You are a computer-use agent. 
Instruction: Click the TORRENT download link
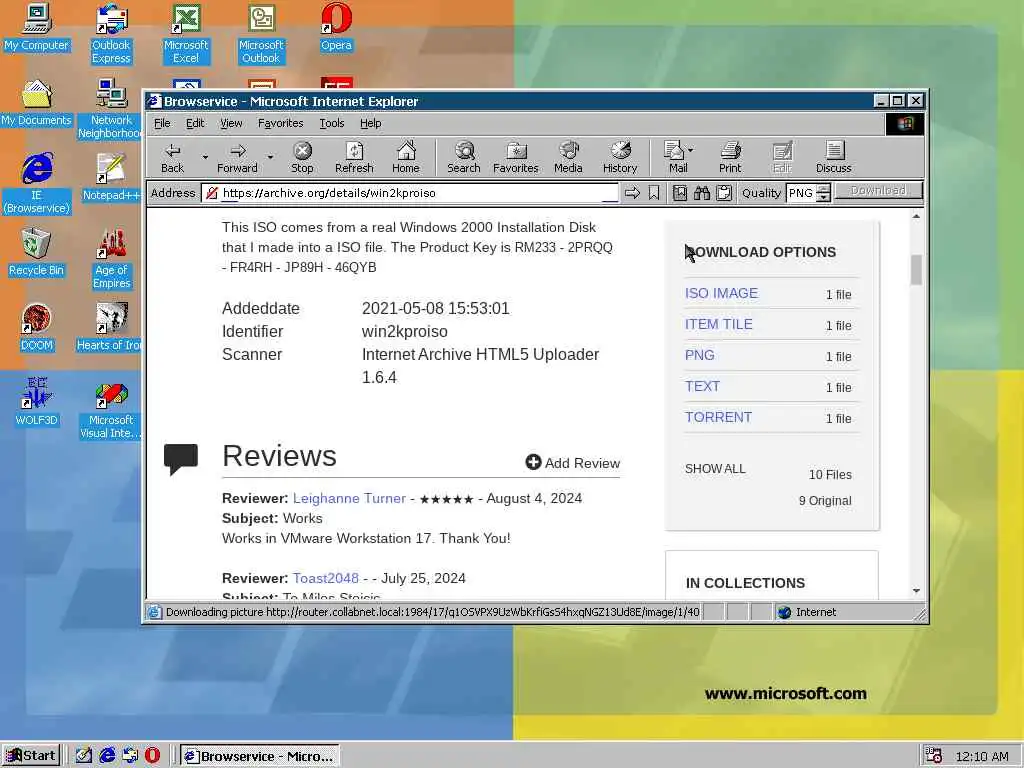(718, 417)
